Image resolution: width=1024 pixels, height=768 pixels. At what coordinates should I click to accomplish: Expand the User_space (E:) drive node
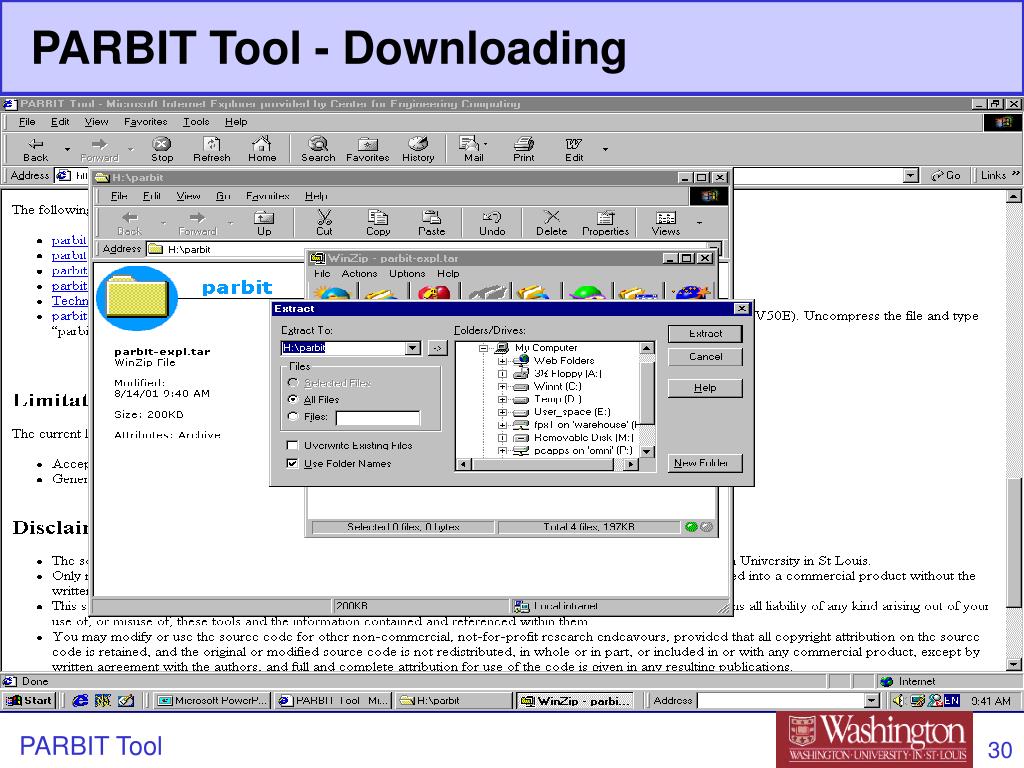click(502, 412)
